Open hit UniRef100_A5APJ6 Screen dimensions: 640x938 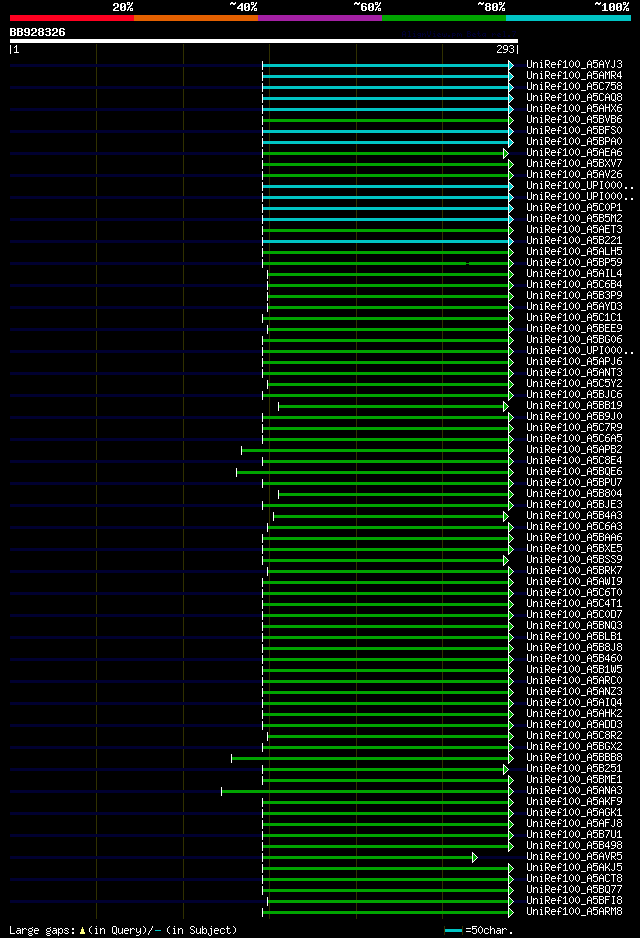(x=574, y=361)
